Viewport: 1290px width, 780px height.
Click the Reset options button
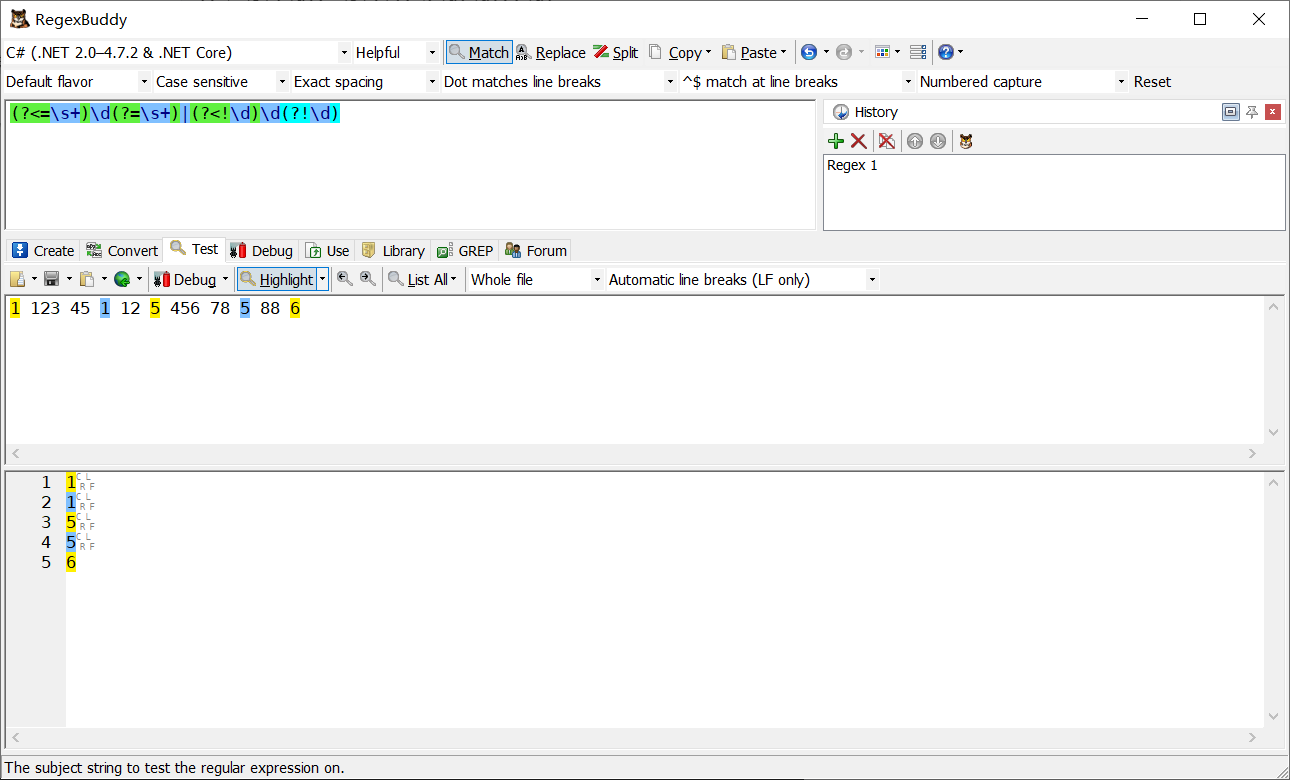pyautogui.click(x=1152, y=82)
